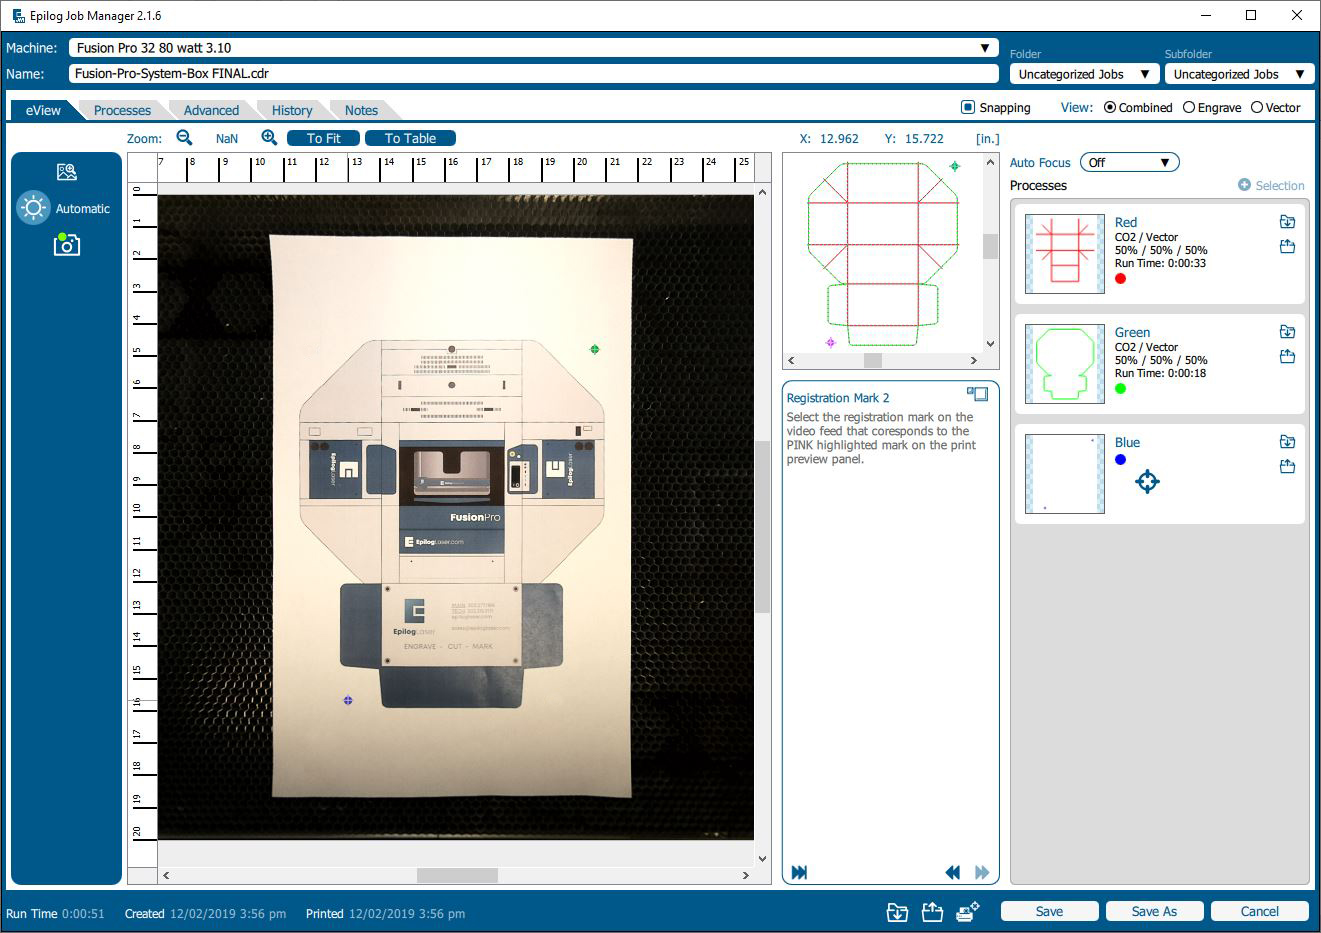
Task: Click the NaN zoom value
Action: pyautogui.click(x=227, y=138)
